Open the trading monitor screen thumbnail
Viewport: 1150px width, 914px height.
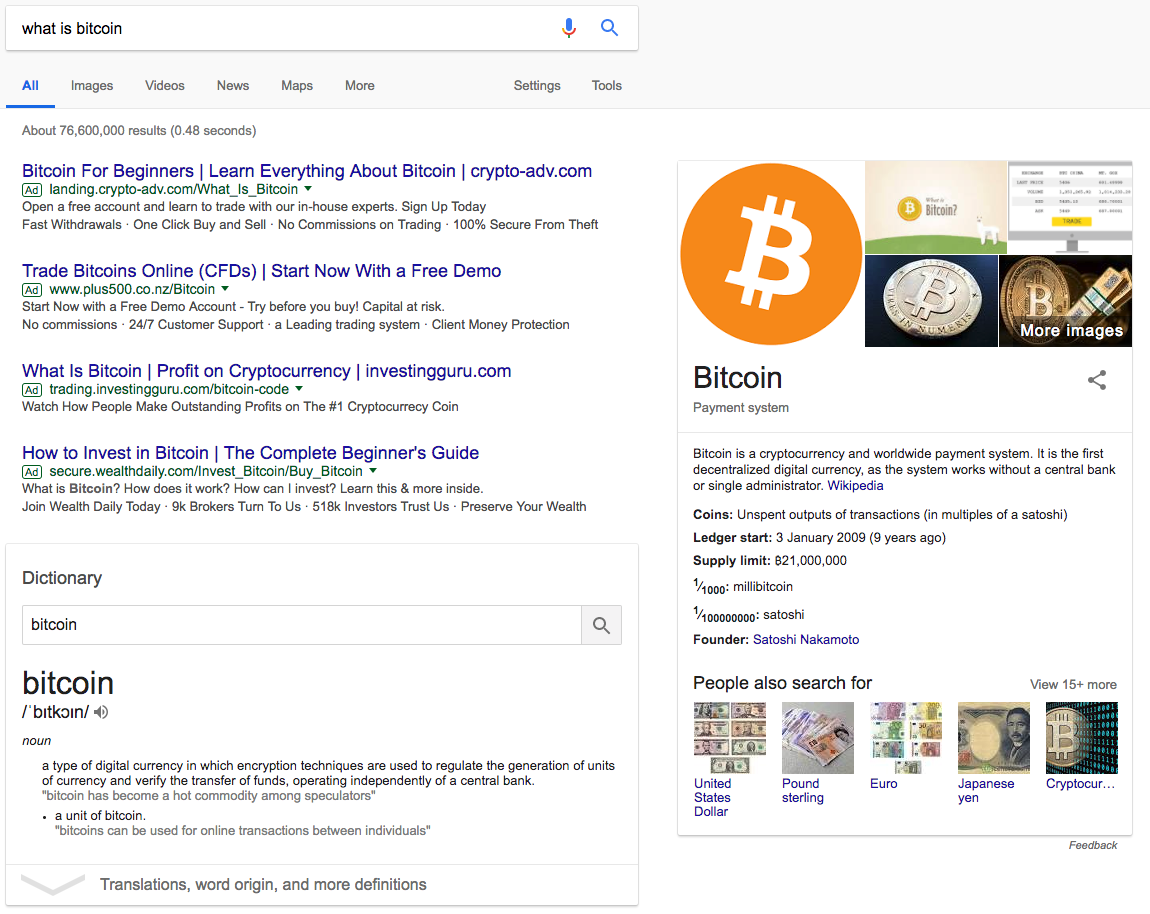point(1070,207)
